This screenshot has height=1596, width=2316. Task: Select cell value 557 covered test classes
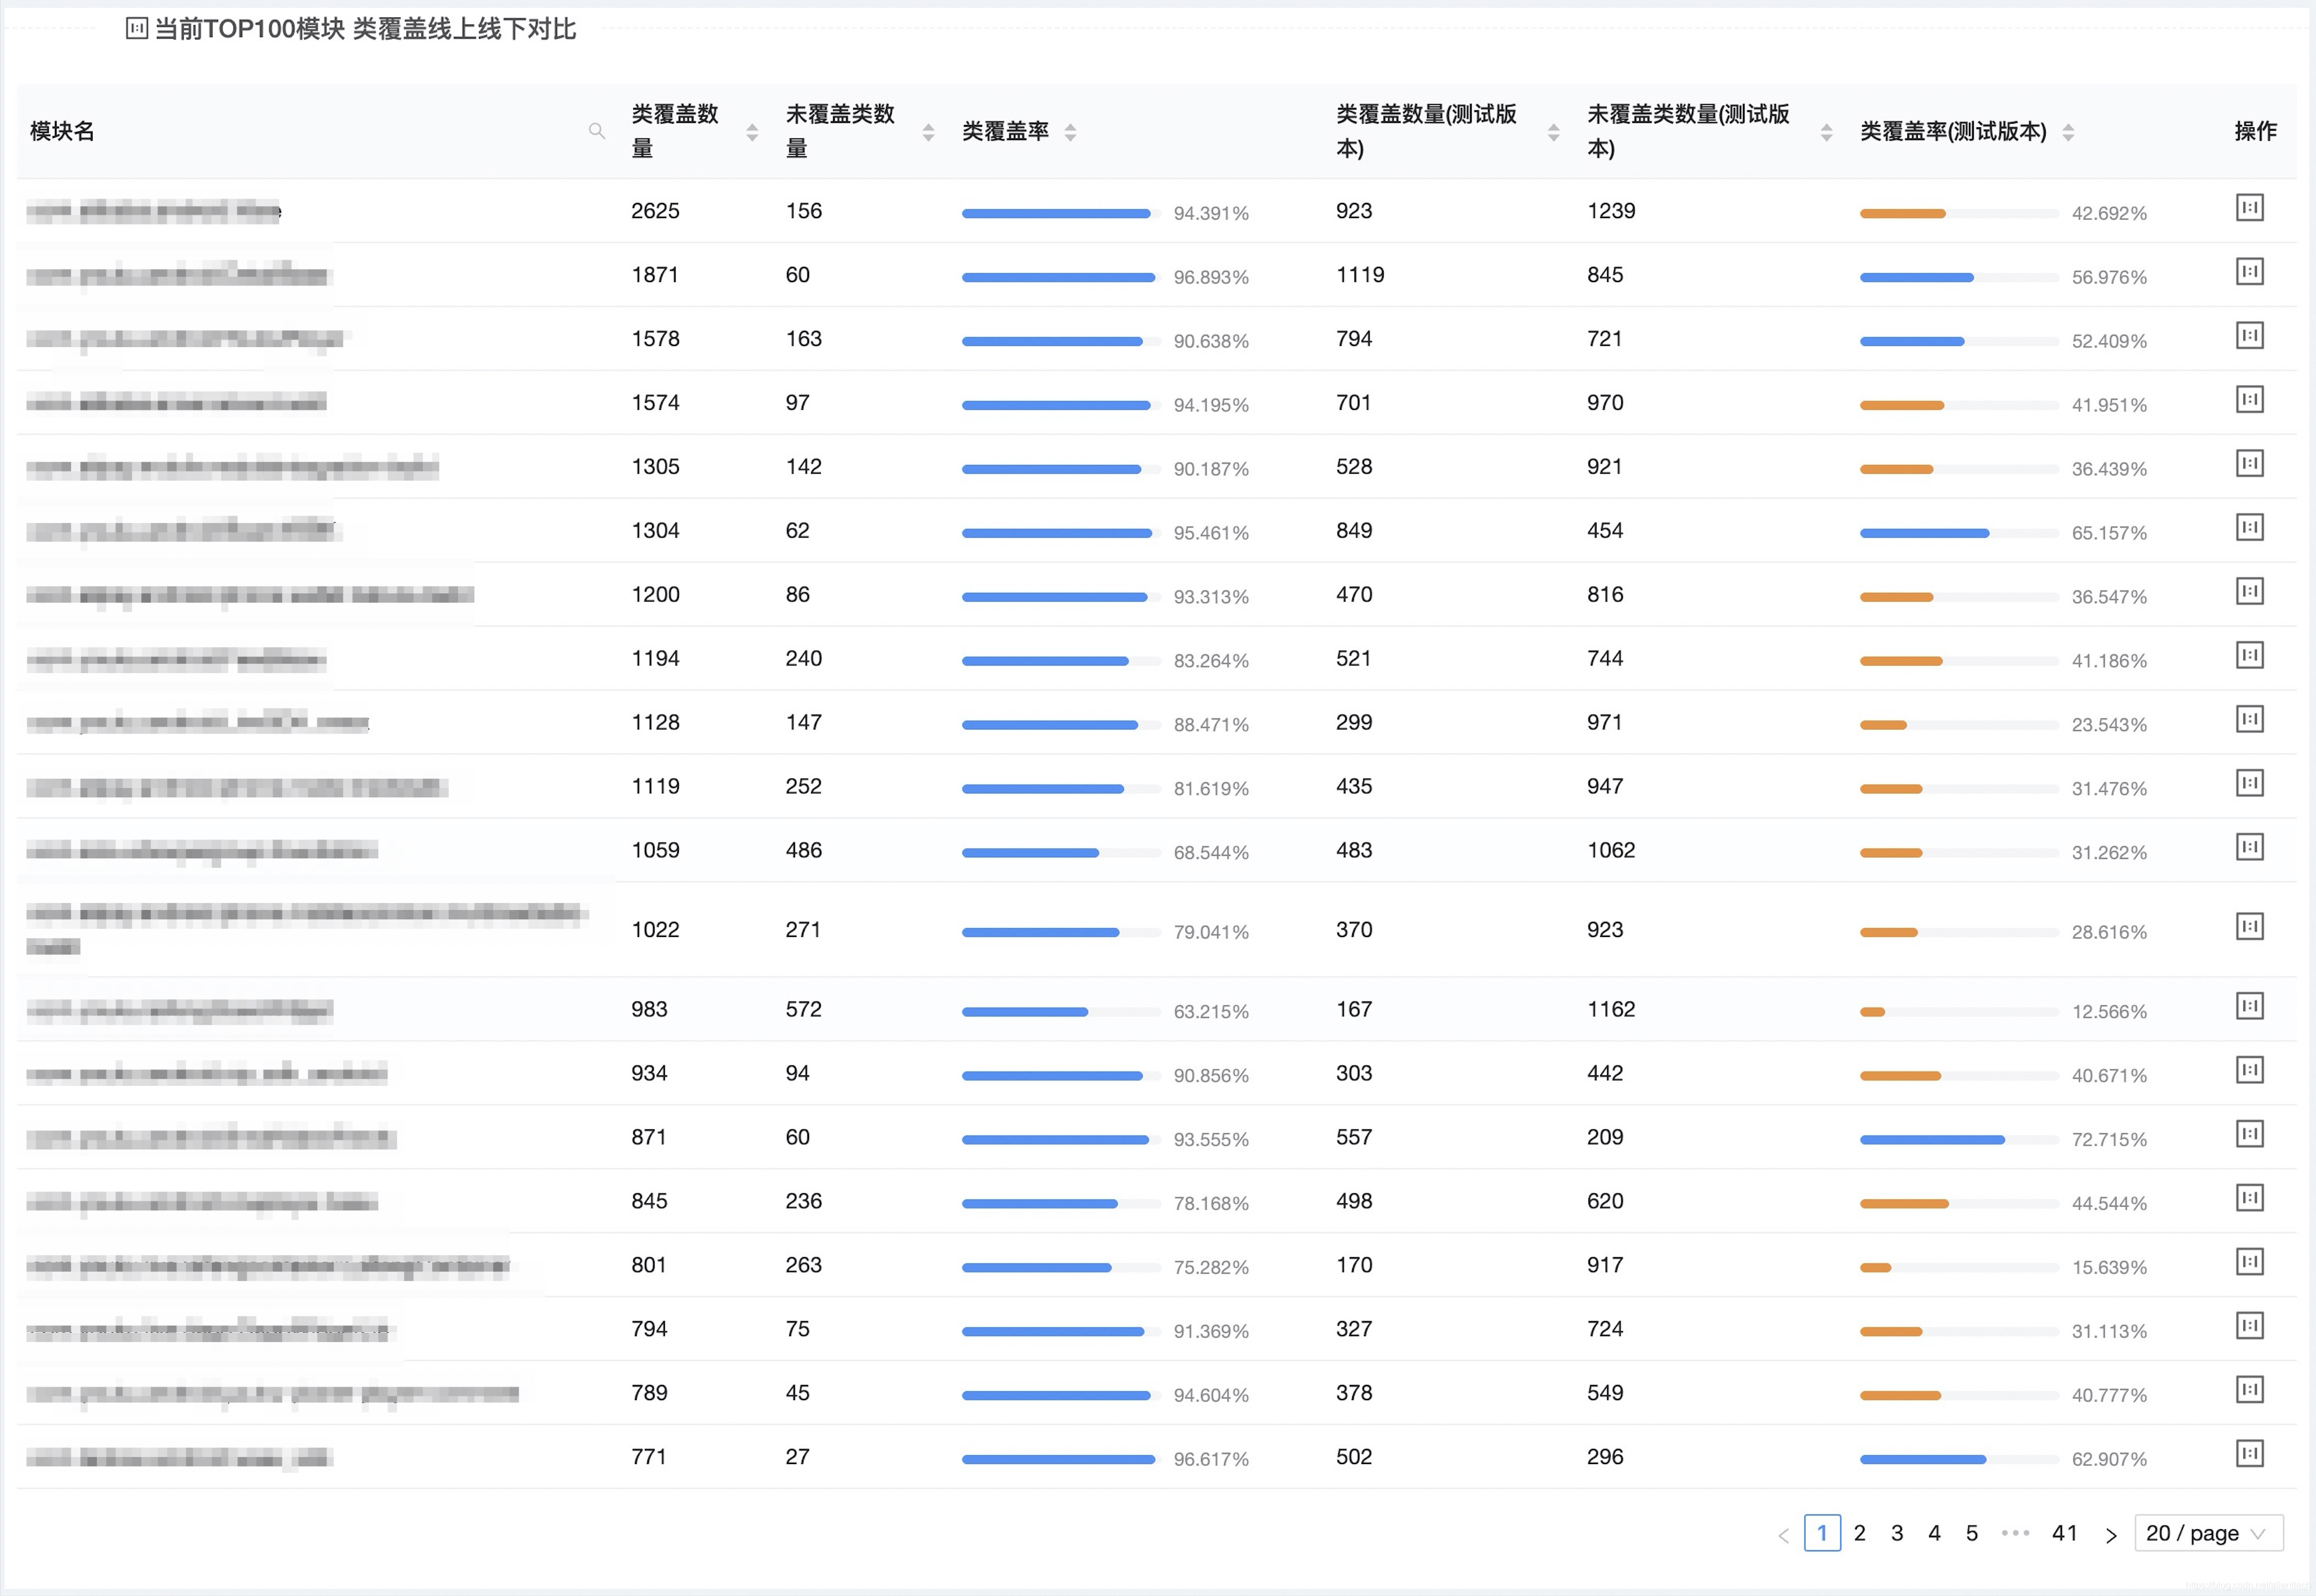pyautogui.click(x=1354, y=1137)
